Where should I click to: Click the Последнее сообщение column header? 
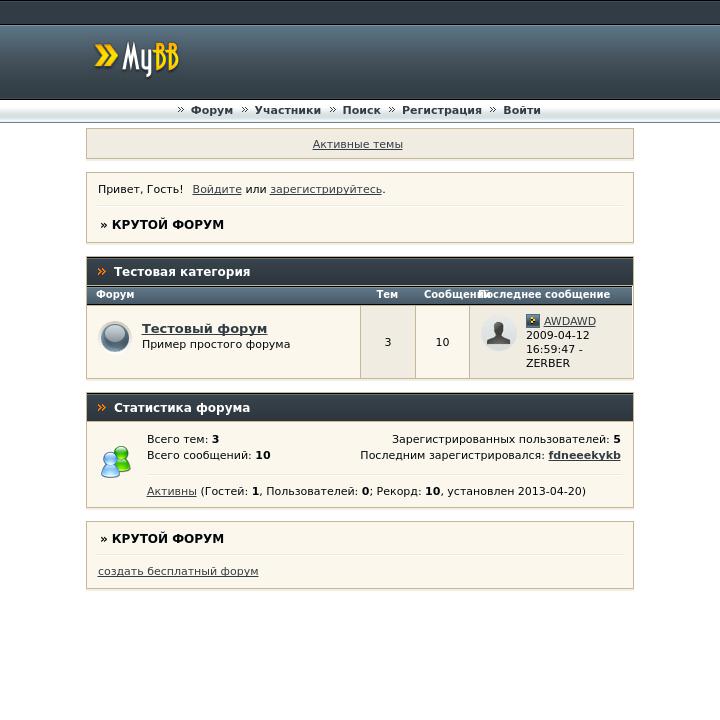[x=546, y=294]
